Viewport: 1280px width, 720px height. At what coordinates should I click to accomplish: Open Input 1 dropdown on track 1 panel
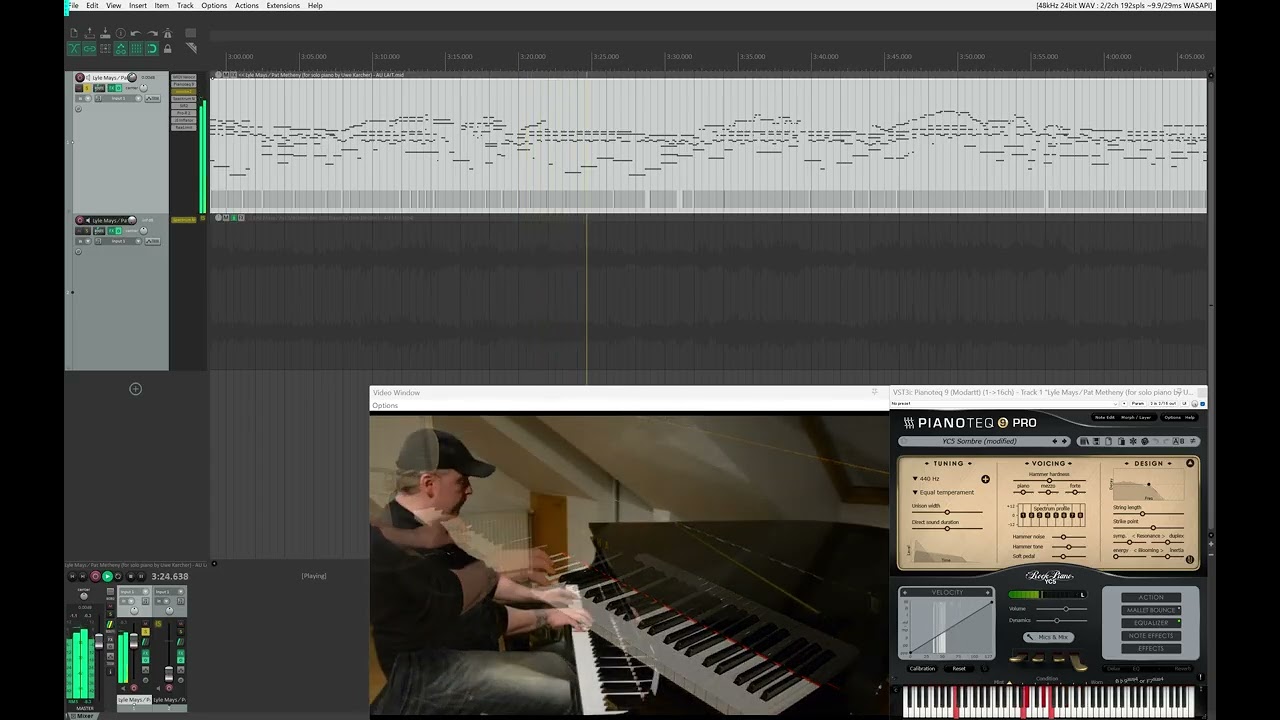click(118, 99)
